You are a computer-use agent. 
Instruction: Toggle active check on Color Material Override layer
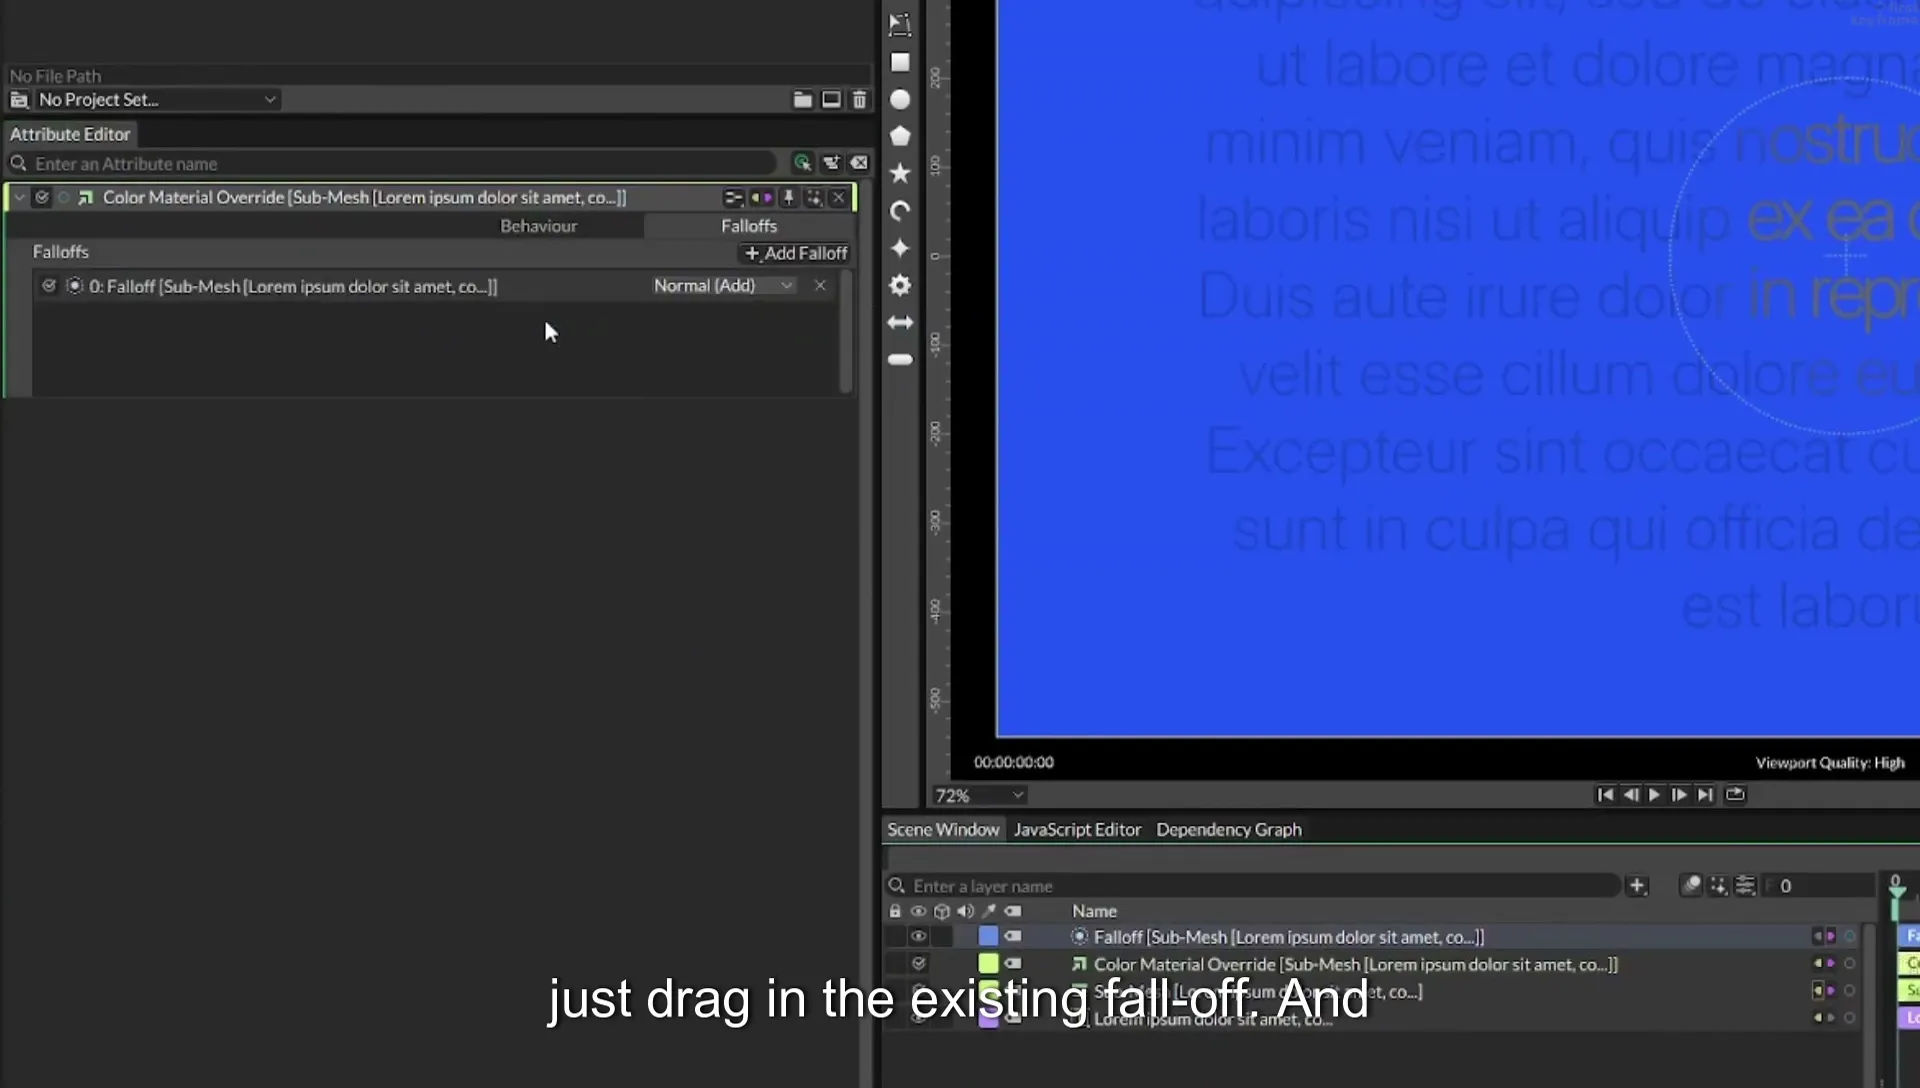[x=918, y=964]
